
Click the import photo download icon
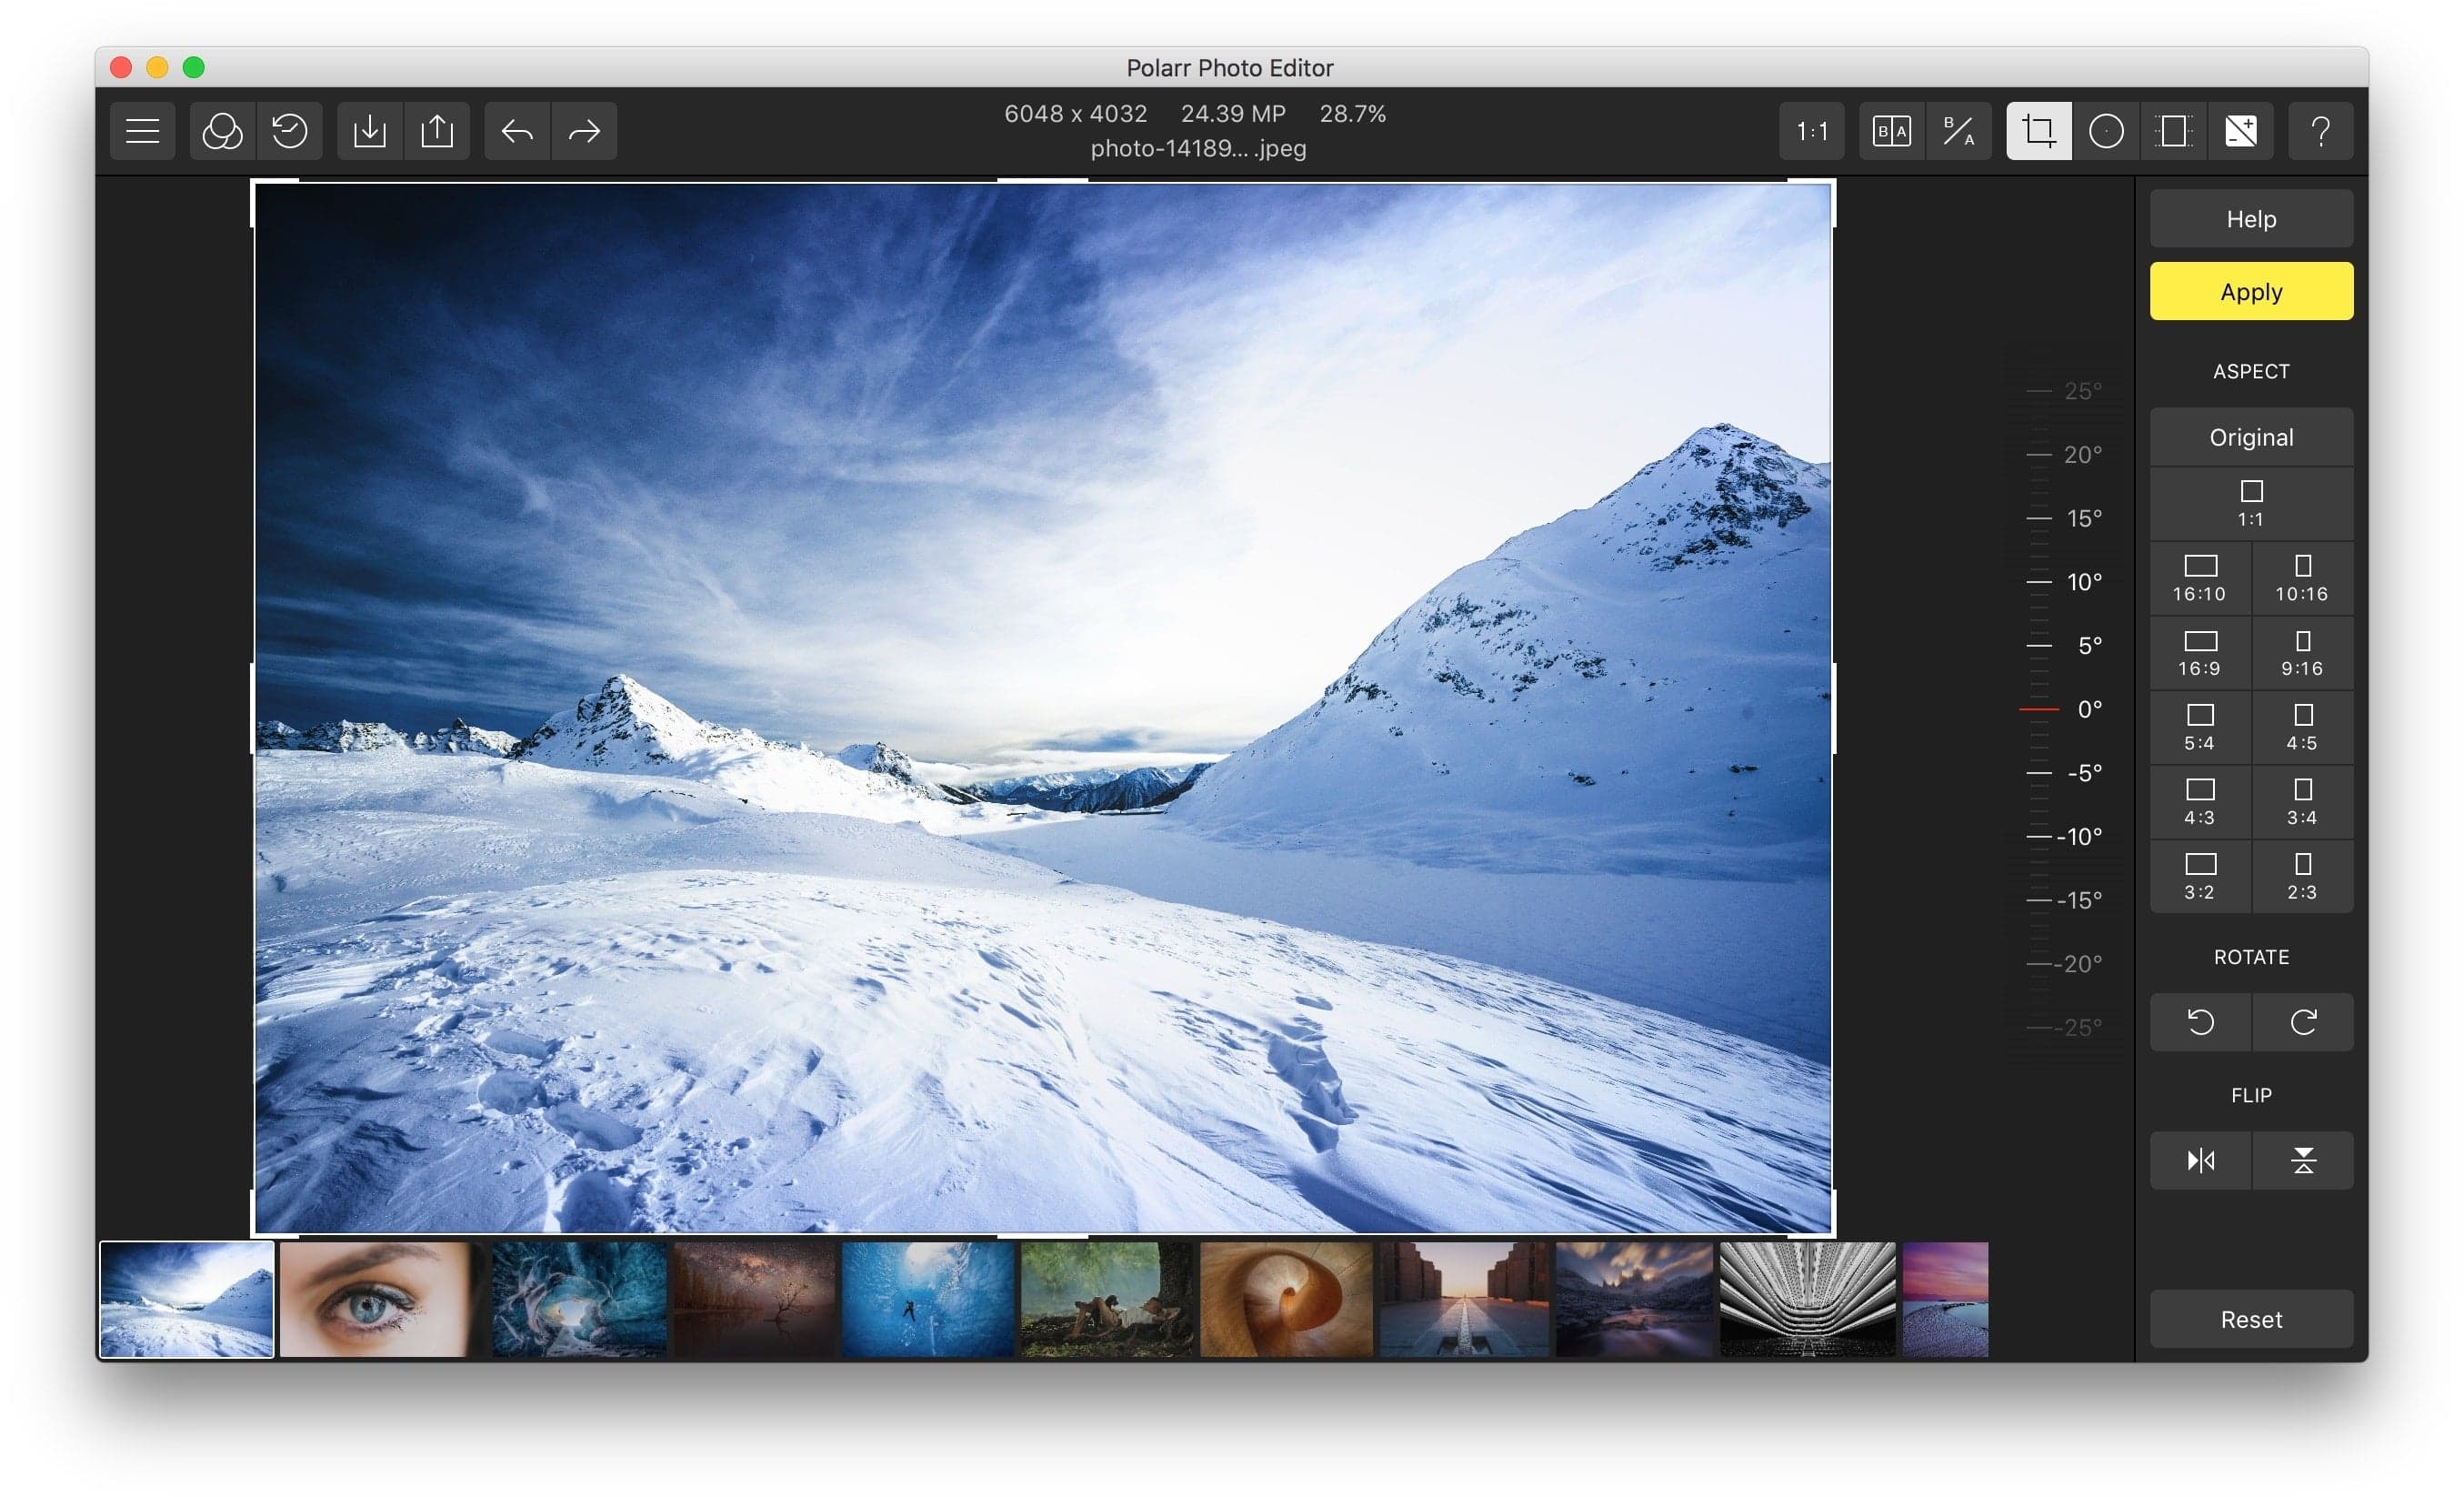[x=370, y=131]
